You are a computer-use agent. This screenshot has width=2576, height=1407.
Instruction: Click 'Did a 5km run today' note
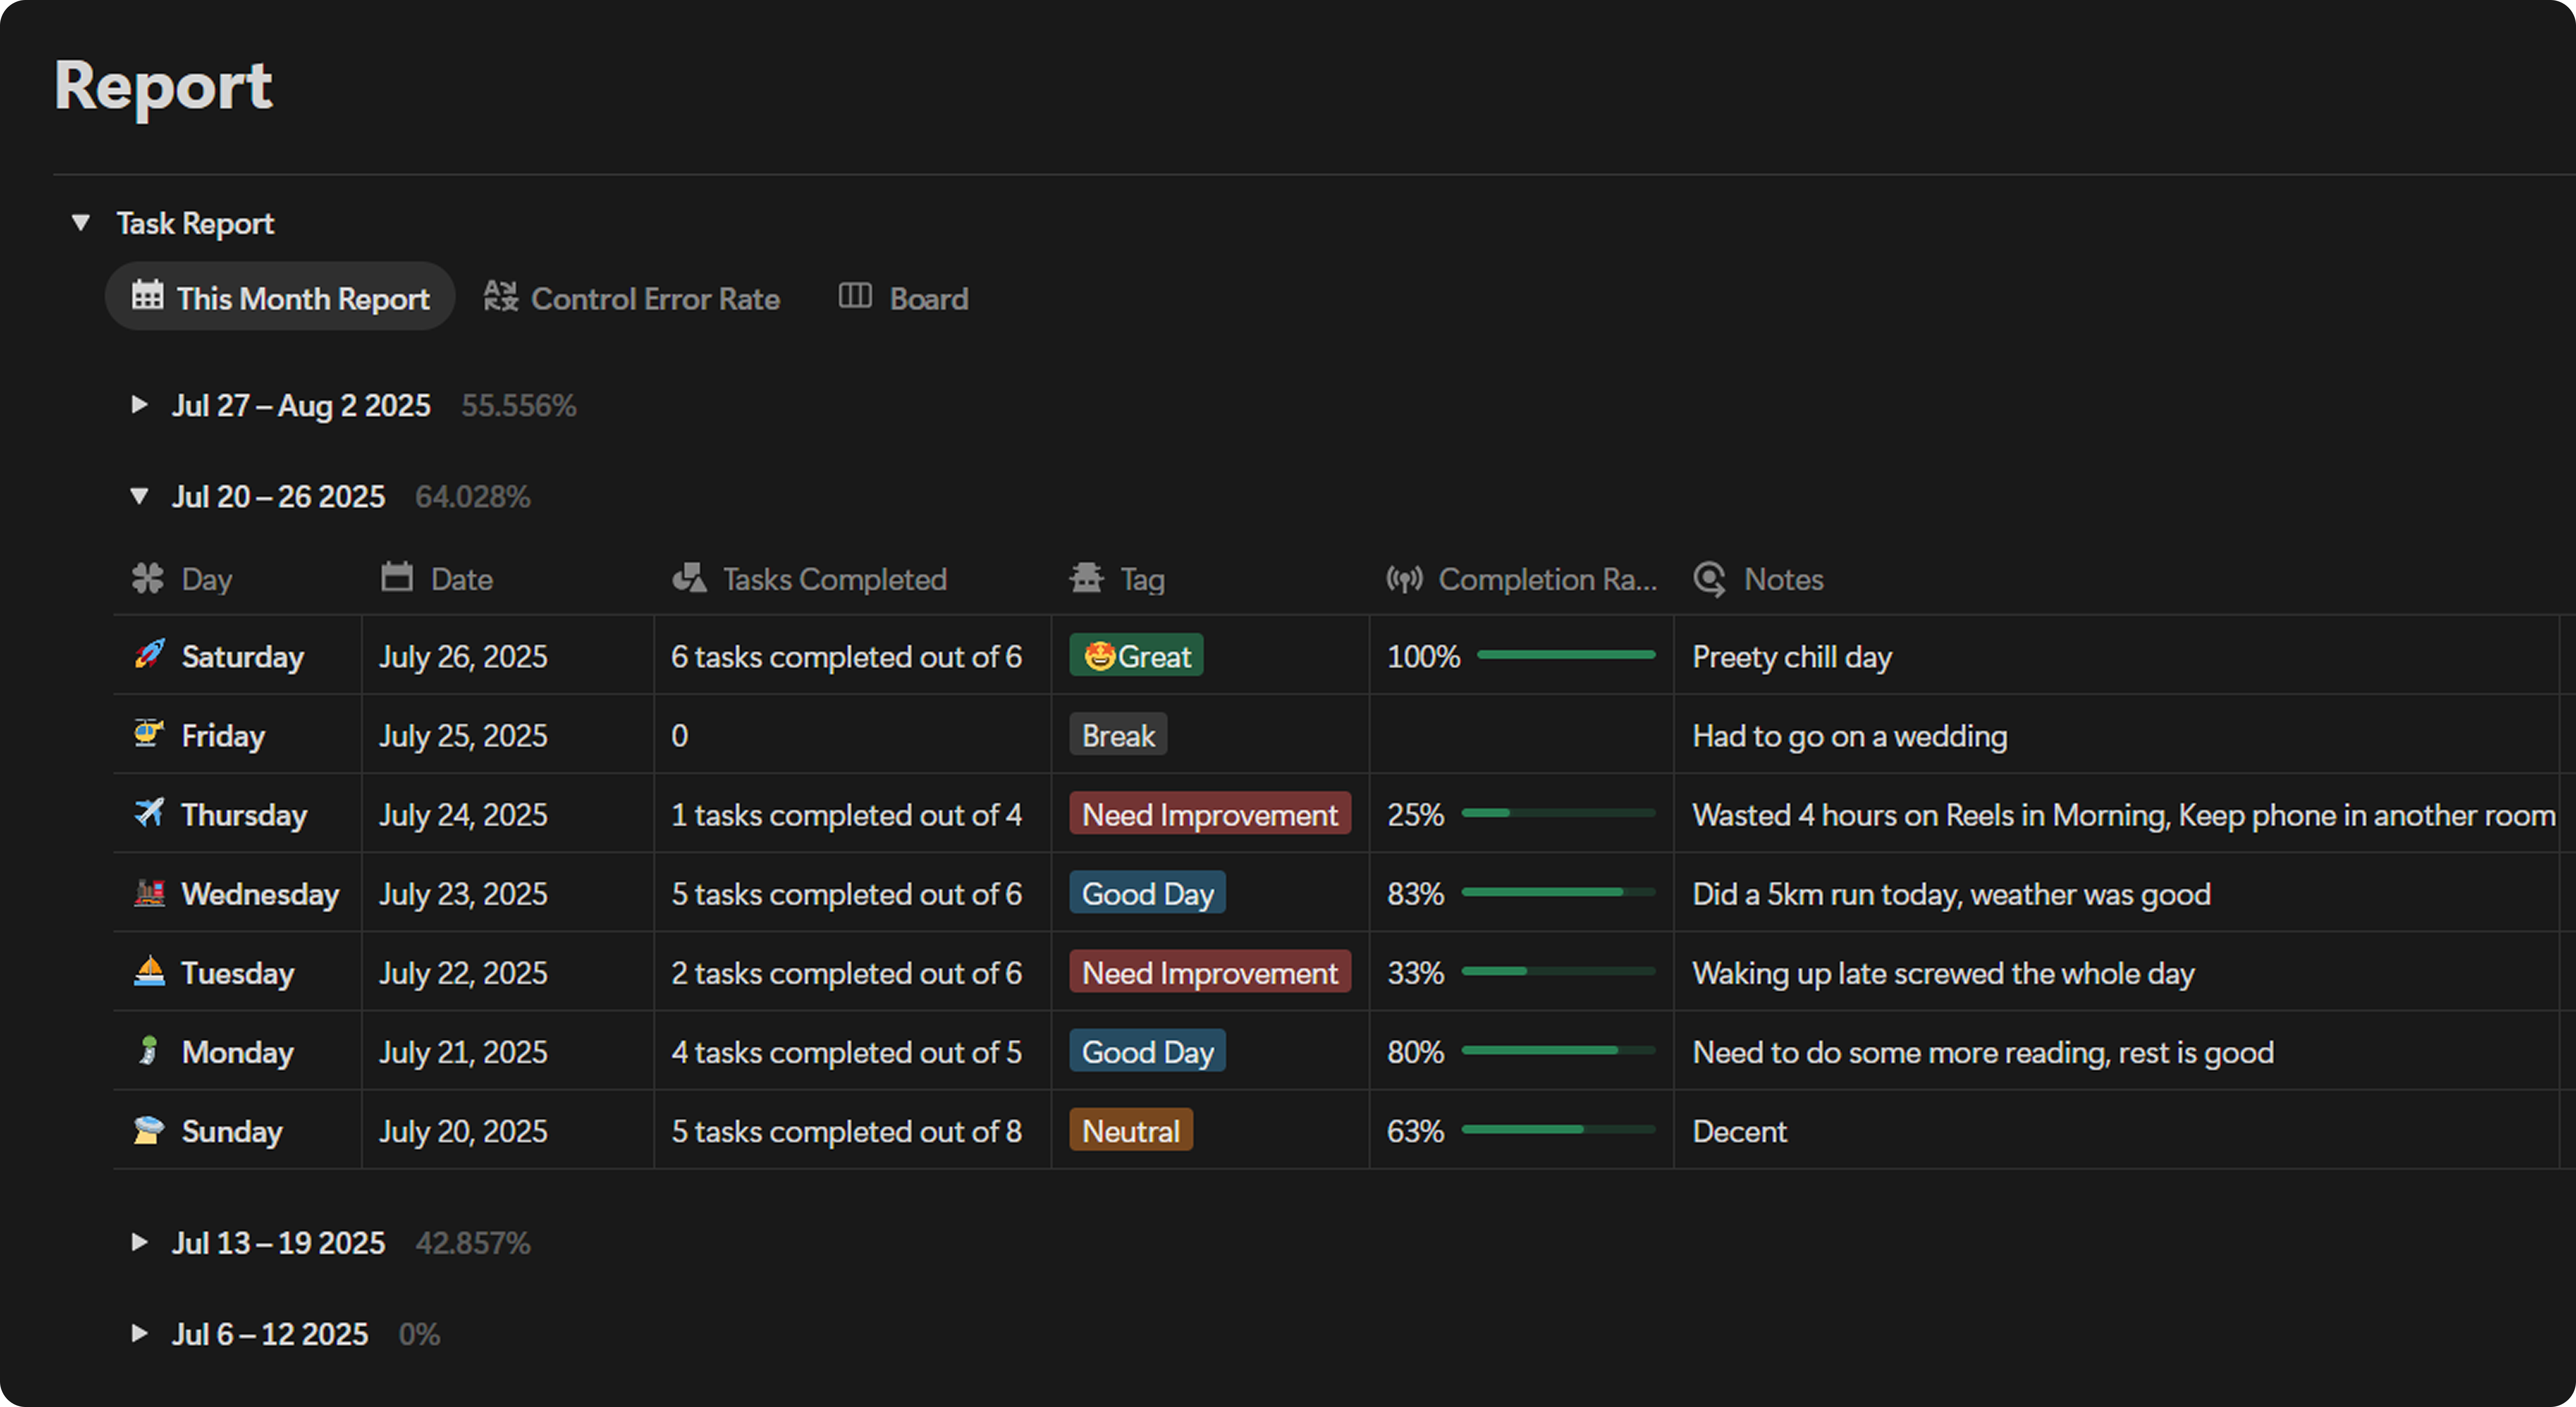[1951, 894]
